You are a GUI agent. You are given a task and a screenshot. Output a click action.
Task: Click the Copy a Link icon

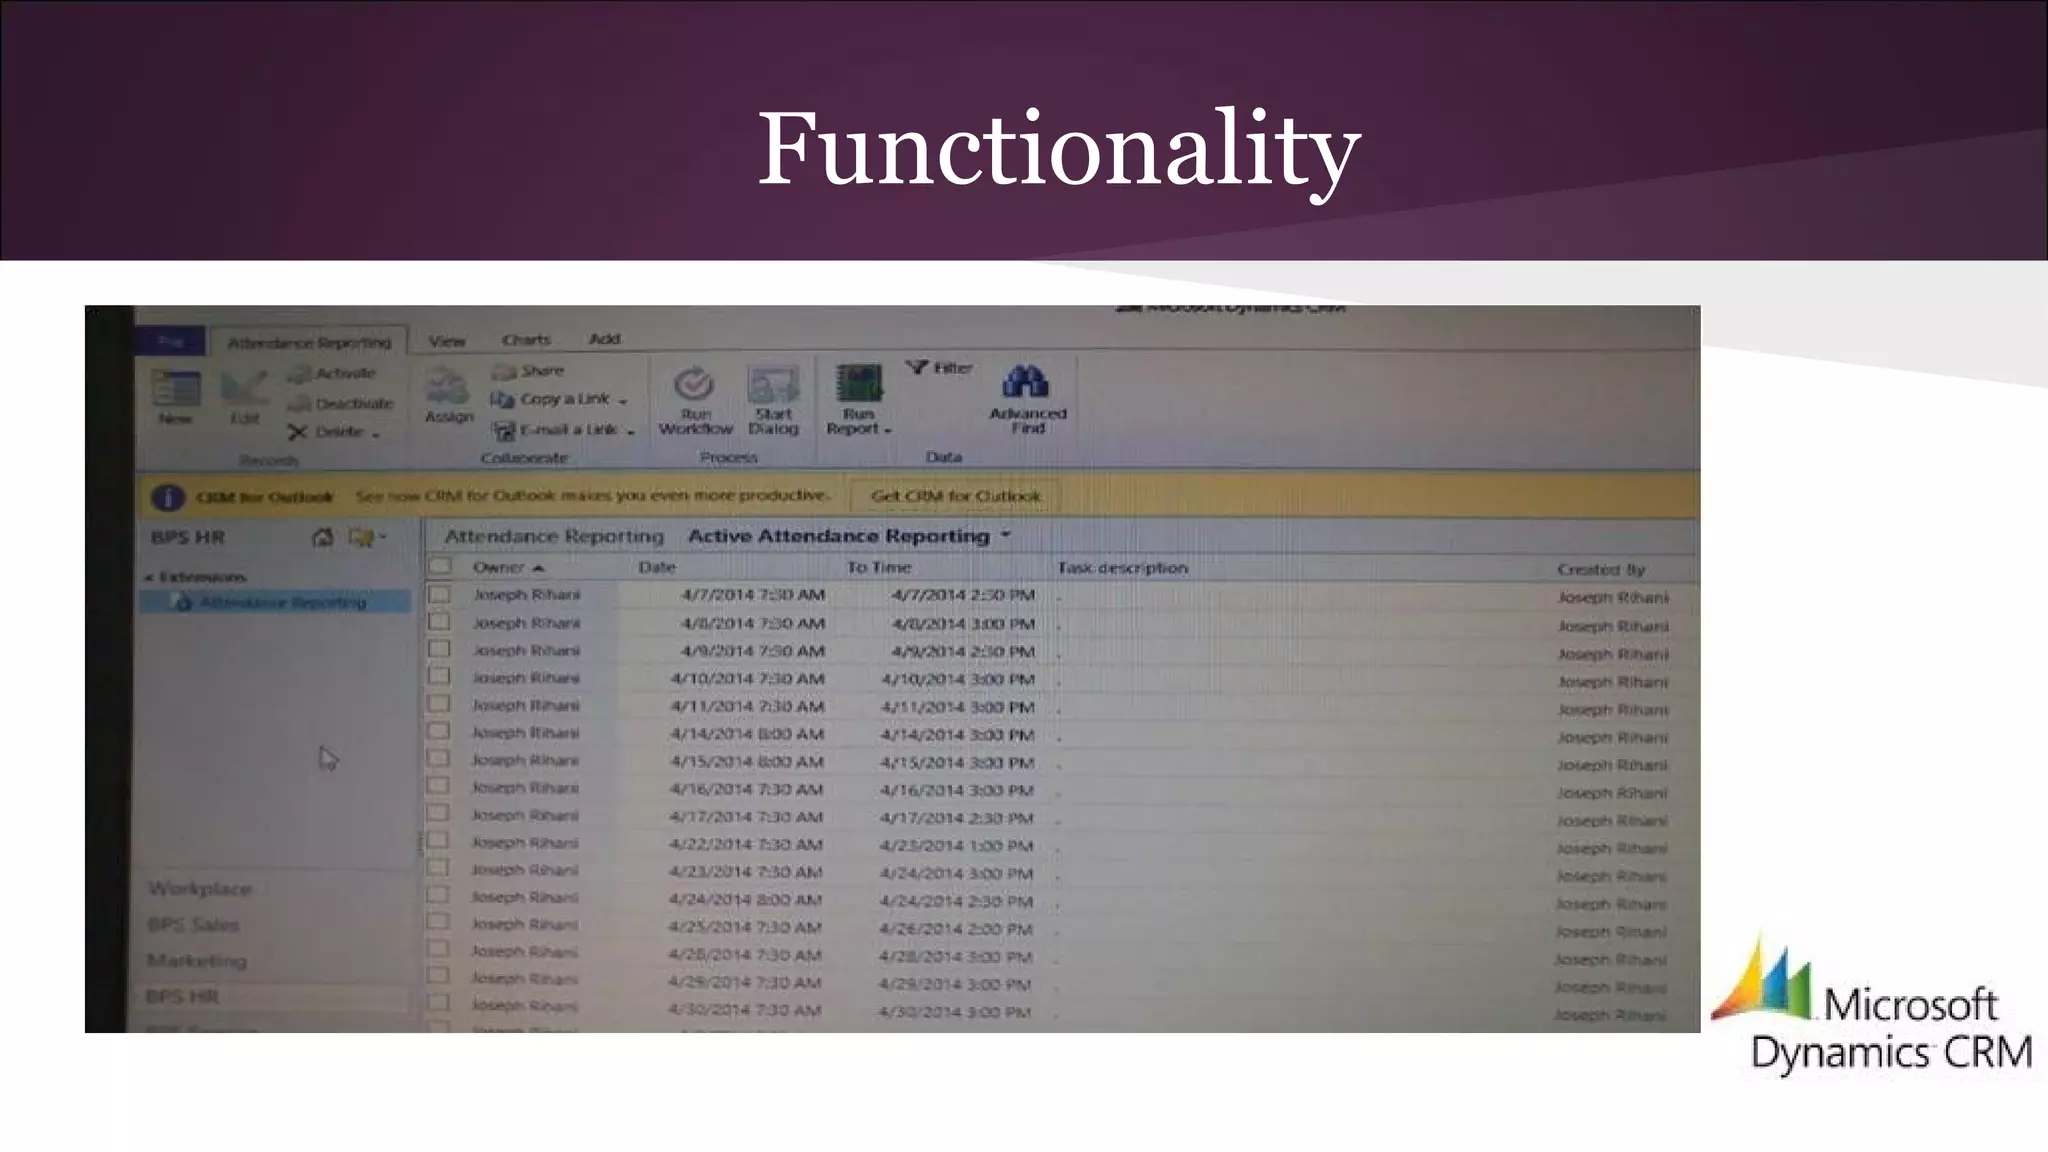coord(502,400)
